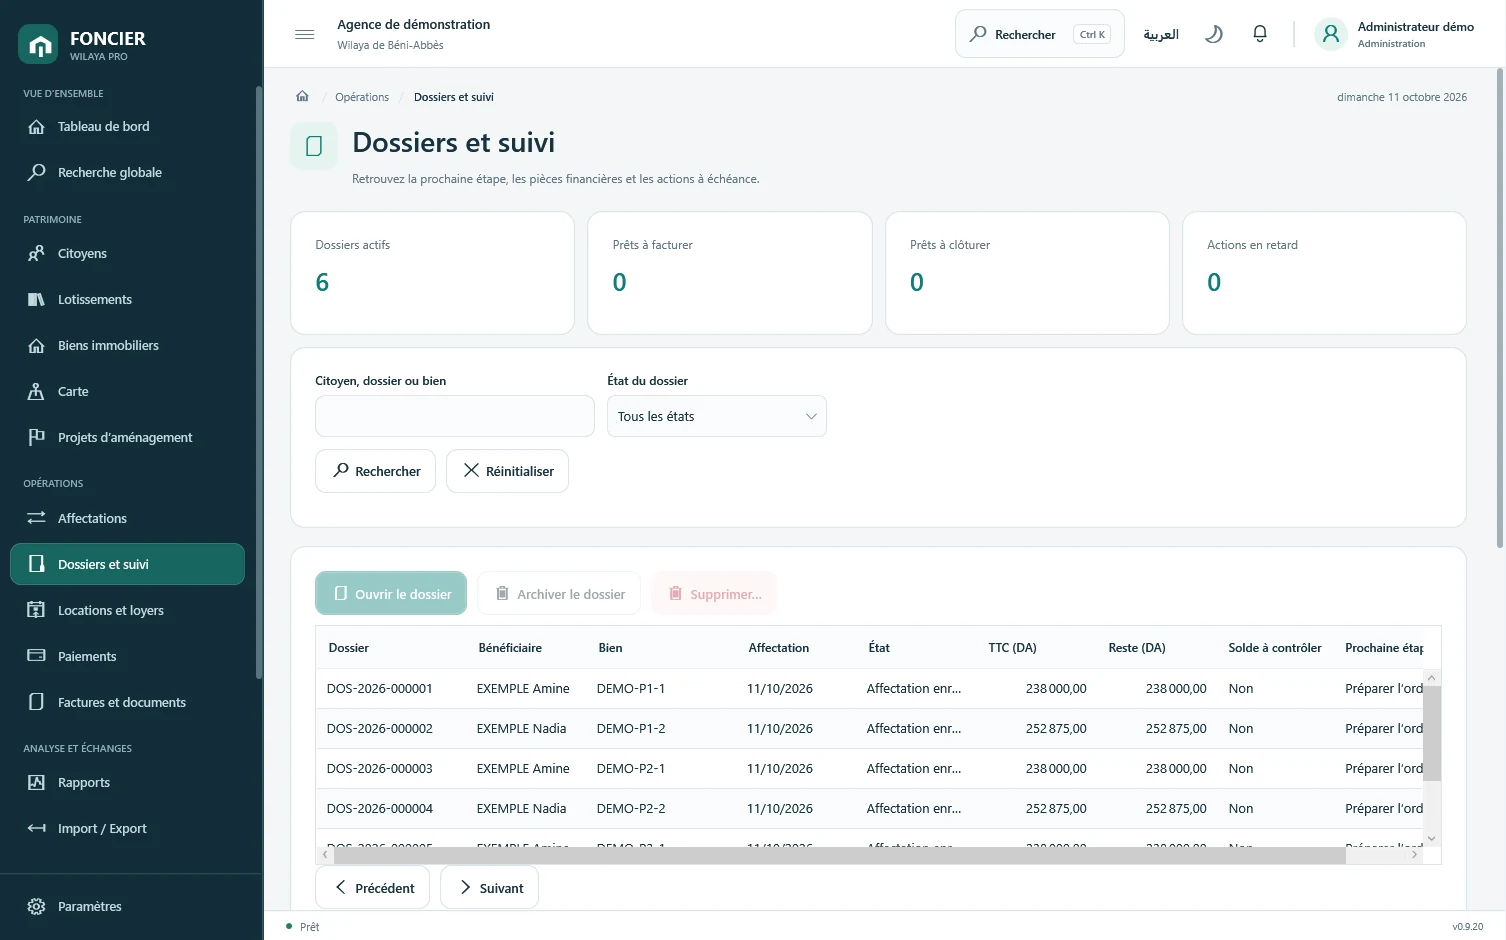Click the Import / Export icon

[36, 828]
